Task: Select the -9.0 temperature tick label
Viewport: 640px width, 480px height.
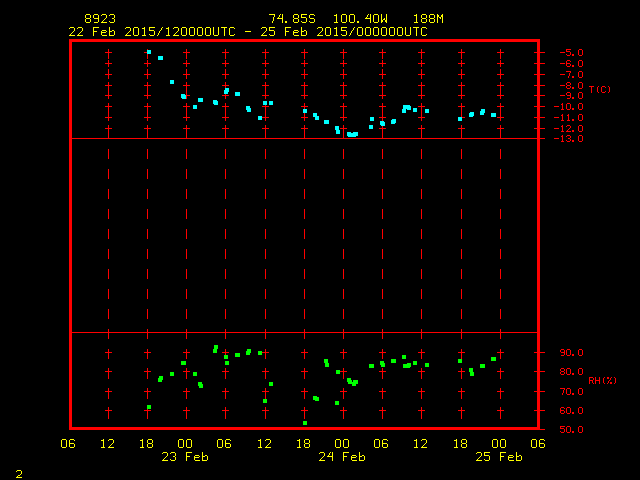Action: tap(571, 96)
